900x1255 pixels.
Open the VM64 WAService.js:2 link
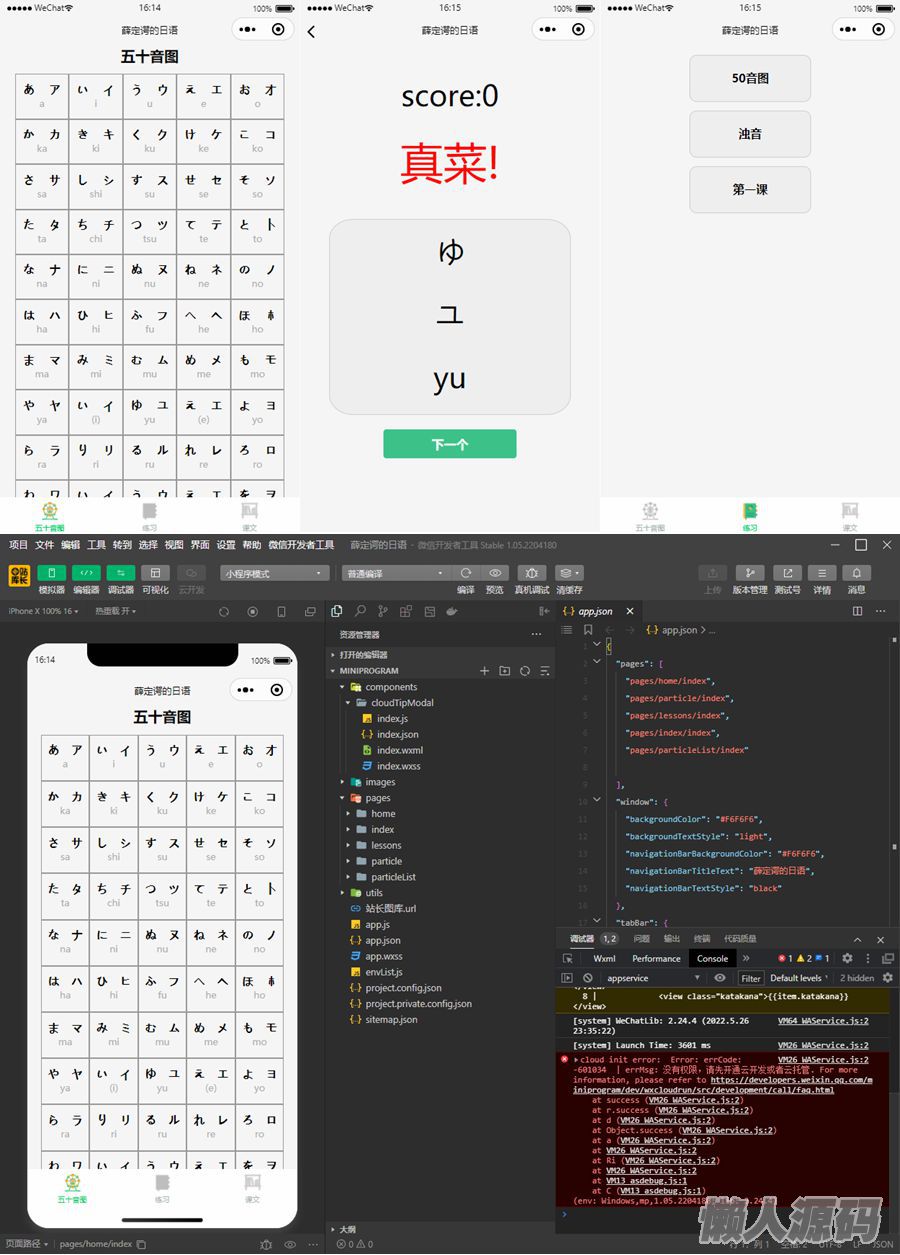[823, 1021]
